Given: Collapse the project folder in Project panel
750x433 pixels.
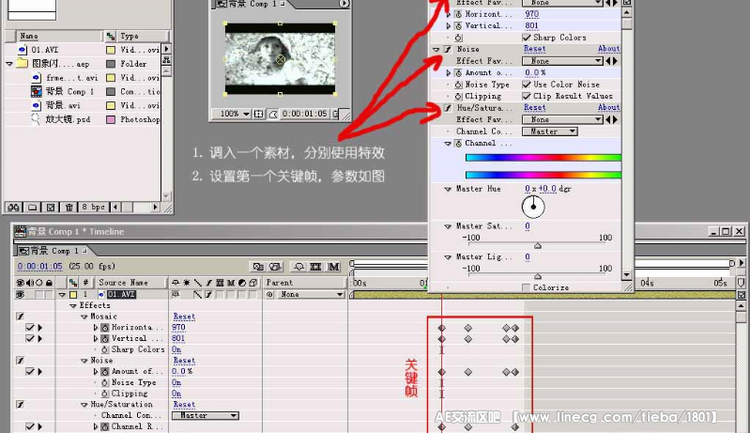Looking at the screenshot, I should click(9, 64).
